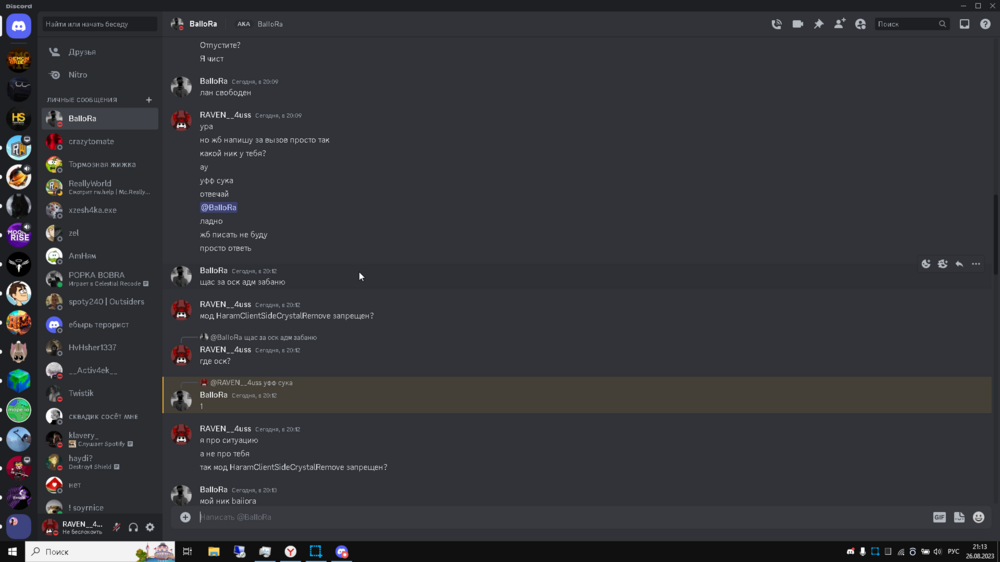Open the Друзья friends page
Screen dimensions: 1000x562
(x=100, y=52)
